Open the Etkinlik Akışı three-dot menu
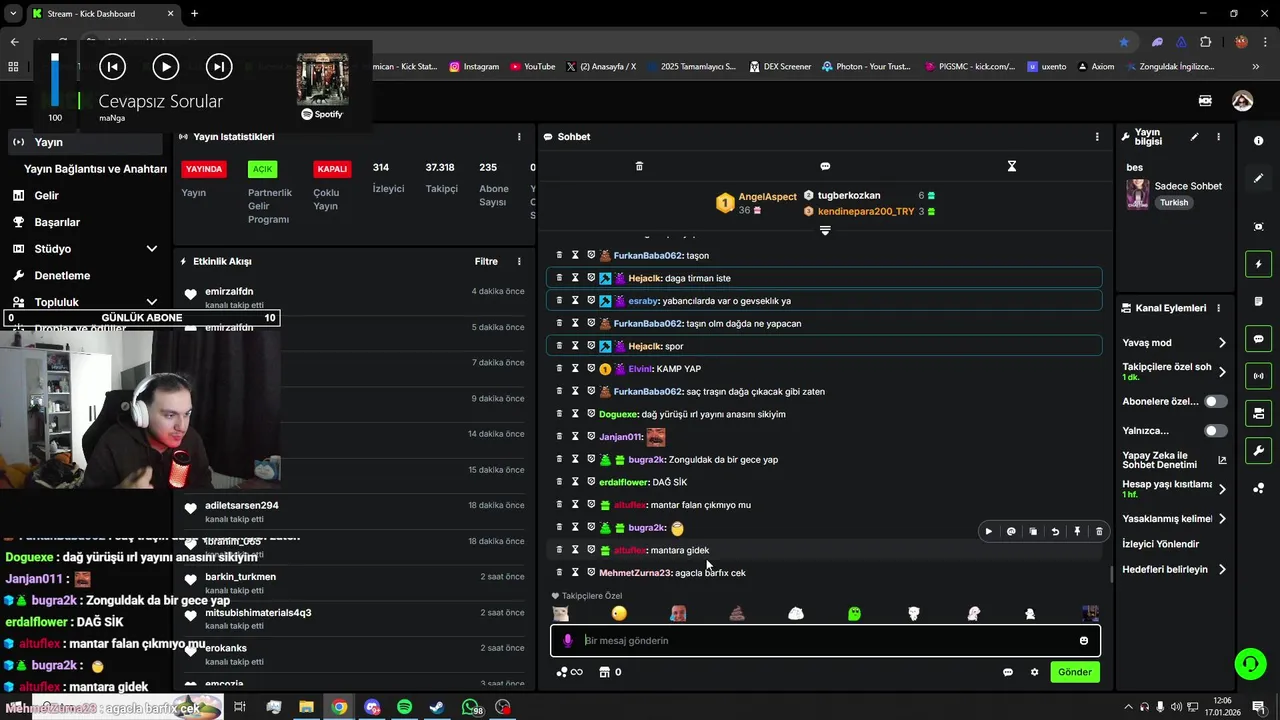 pos(518,262)
